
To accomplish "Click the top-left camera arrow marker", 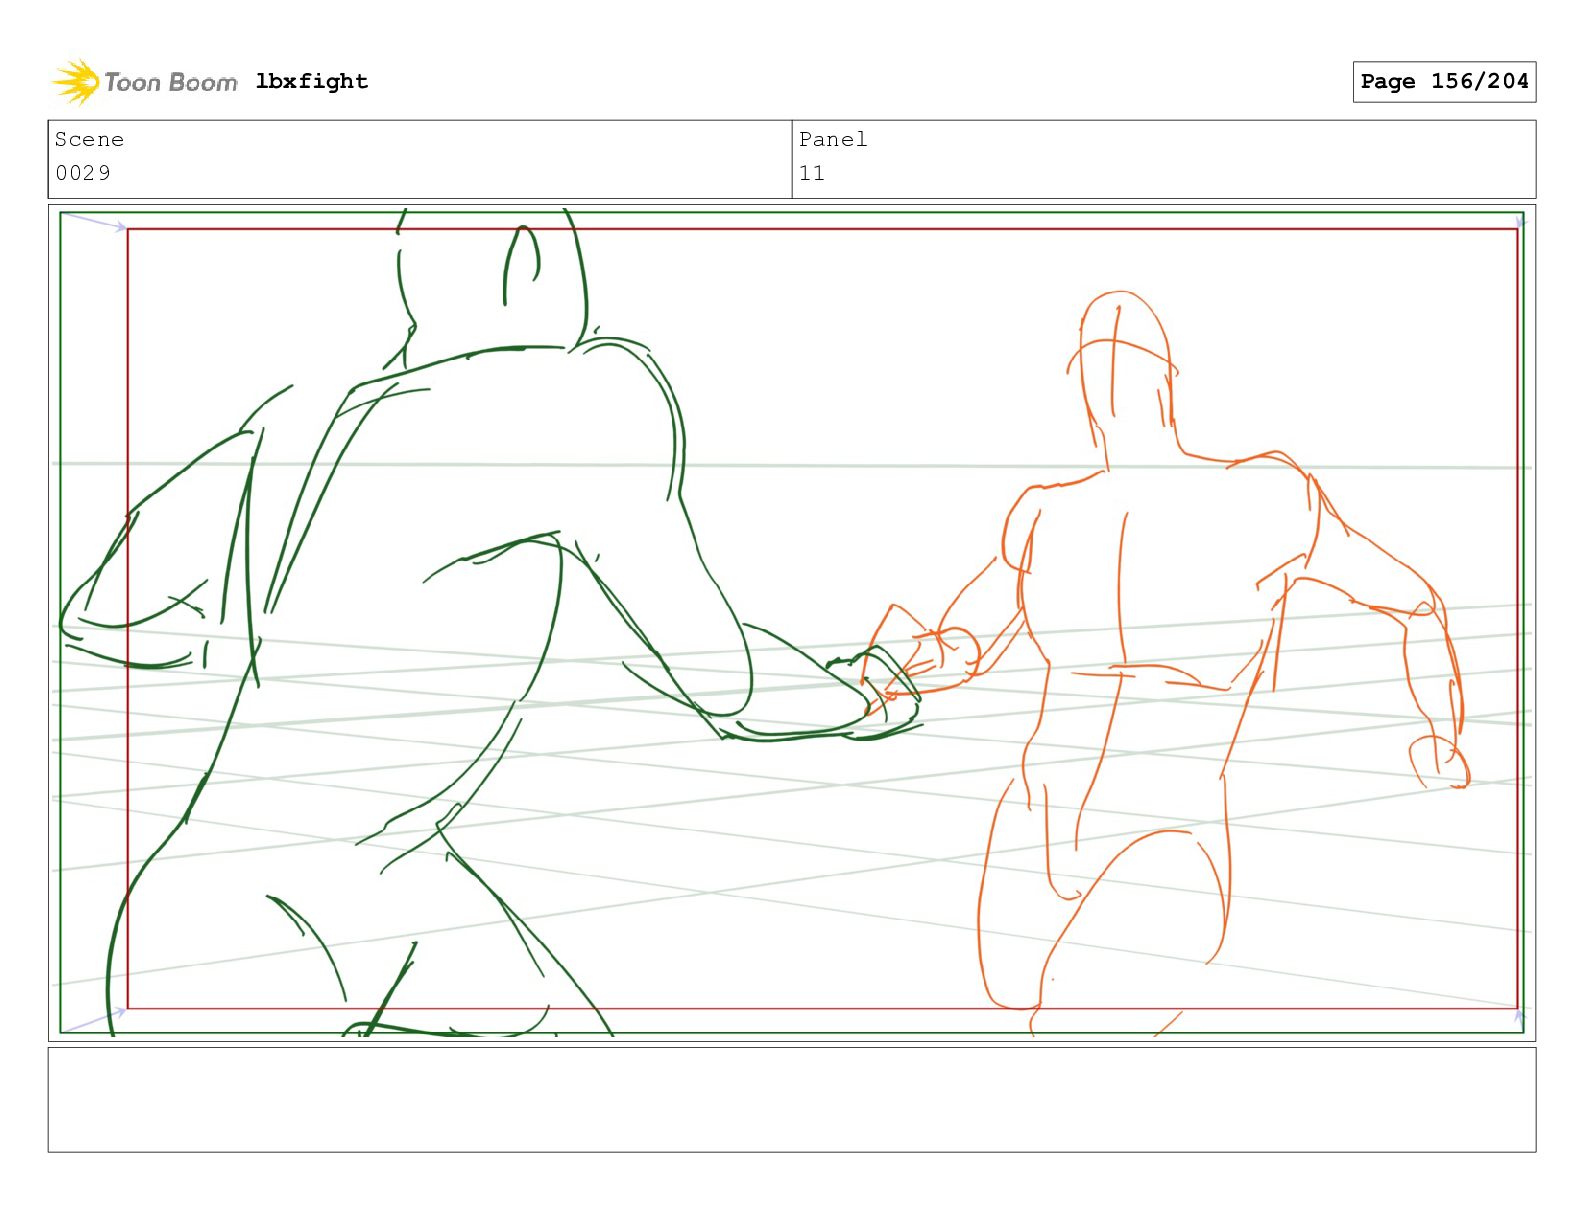I will [95, 221].
